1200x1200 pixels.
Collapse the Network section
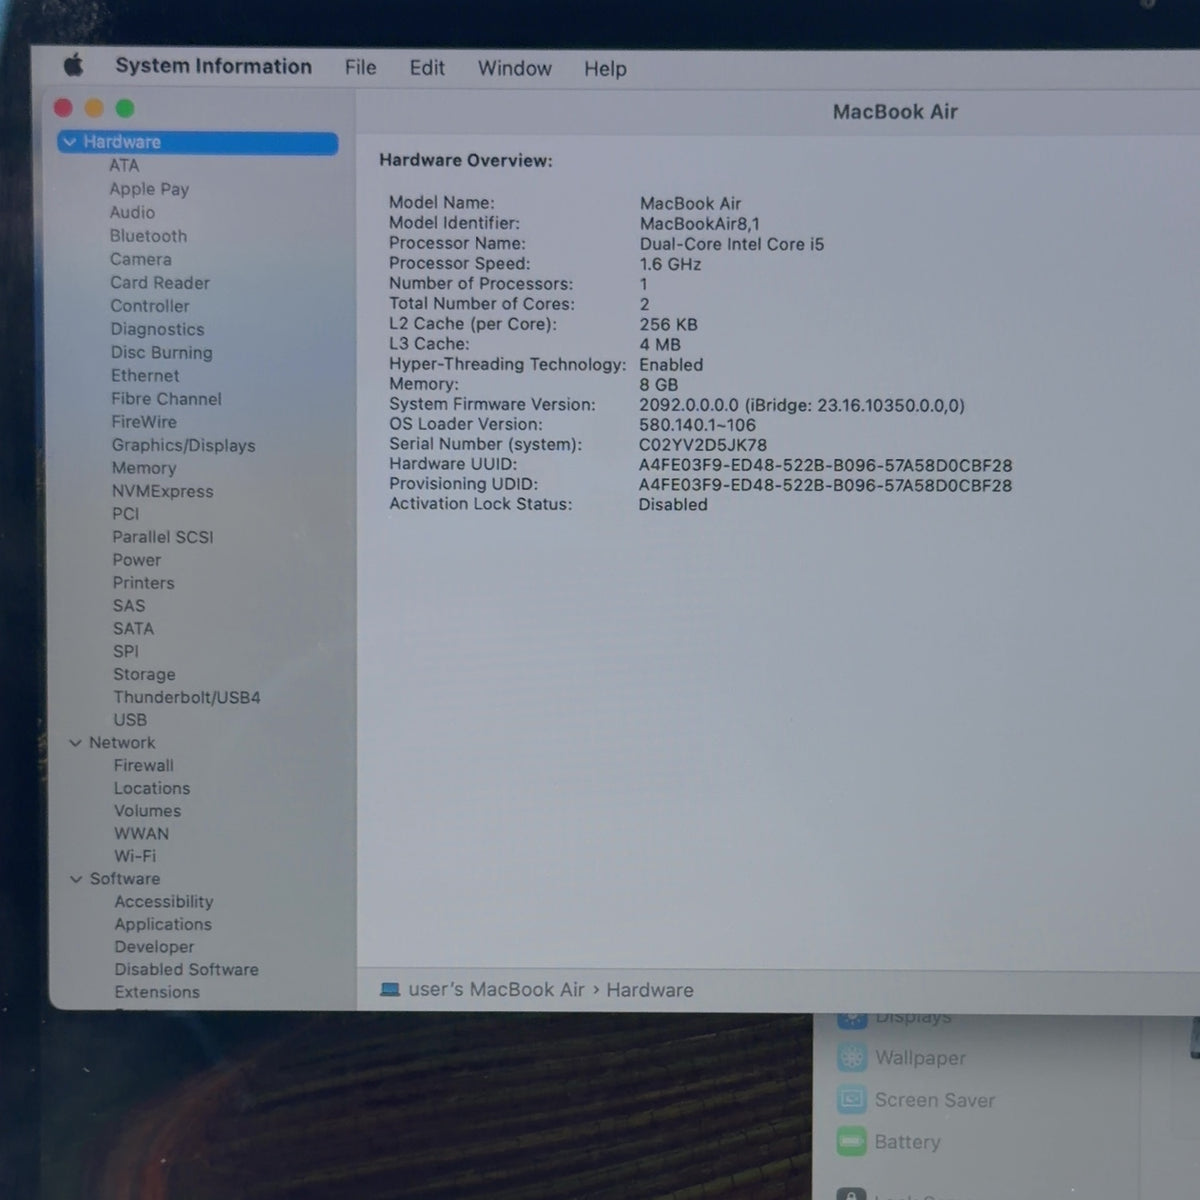pyautogui.click(x=75, y=743)
